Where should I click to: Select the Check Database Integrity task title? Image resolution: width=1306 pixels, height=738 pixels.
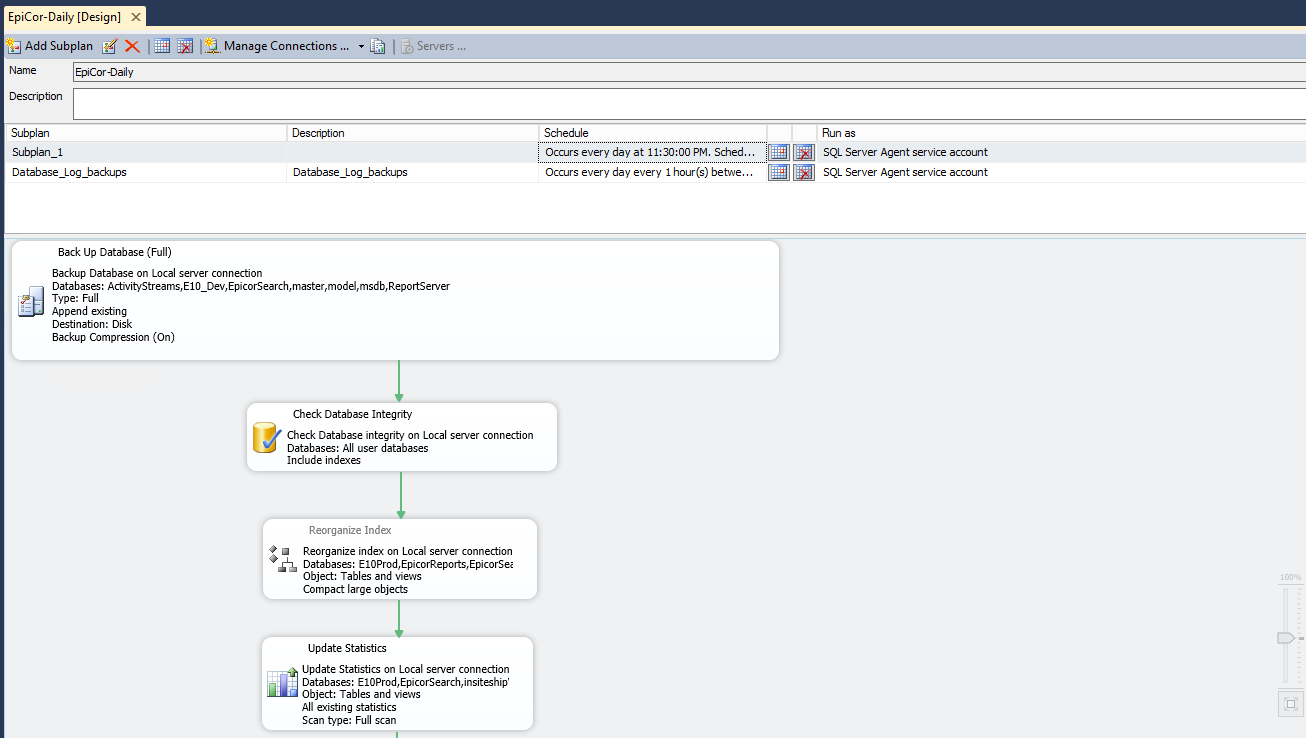pos(352,414)
